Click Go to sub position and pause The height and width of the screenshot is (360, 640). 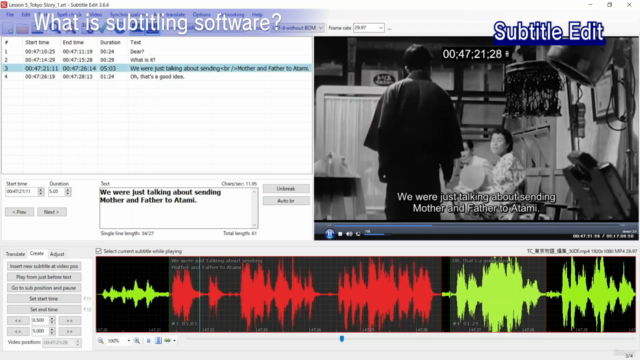(x=44, y=288)
